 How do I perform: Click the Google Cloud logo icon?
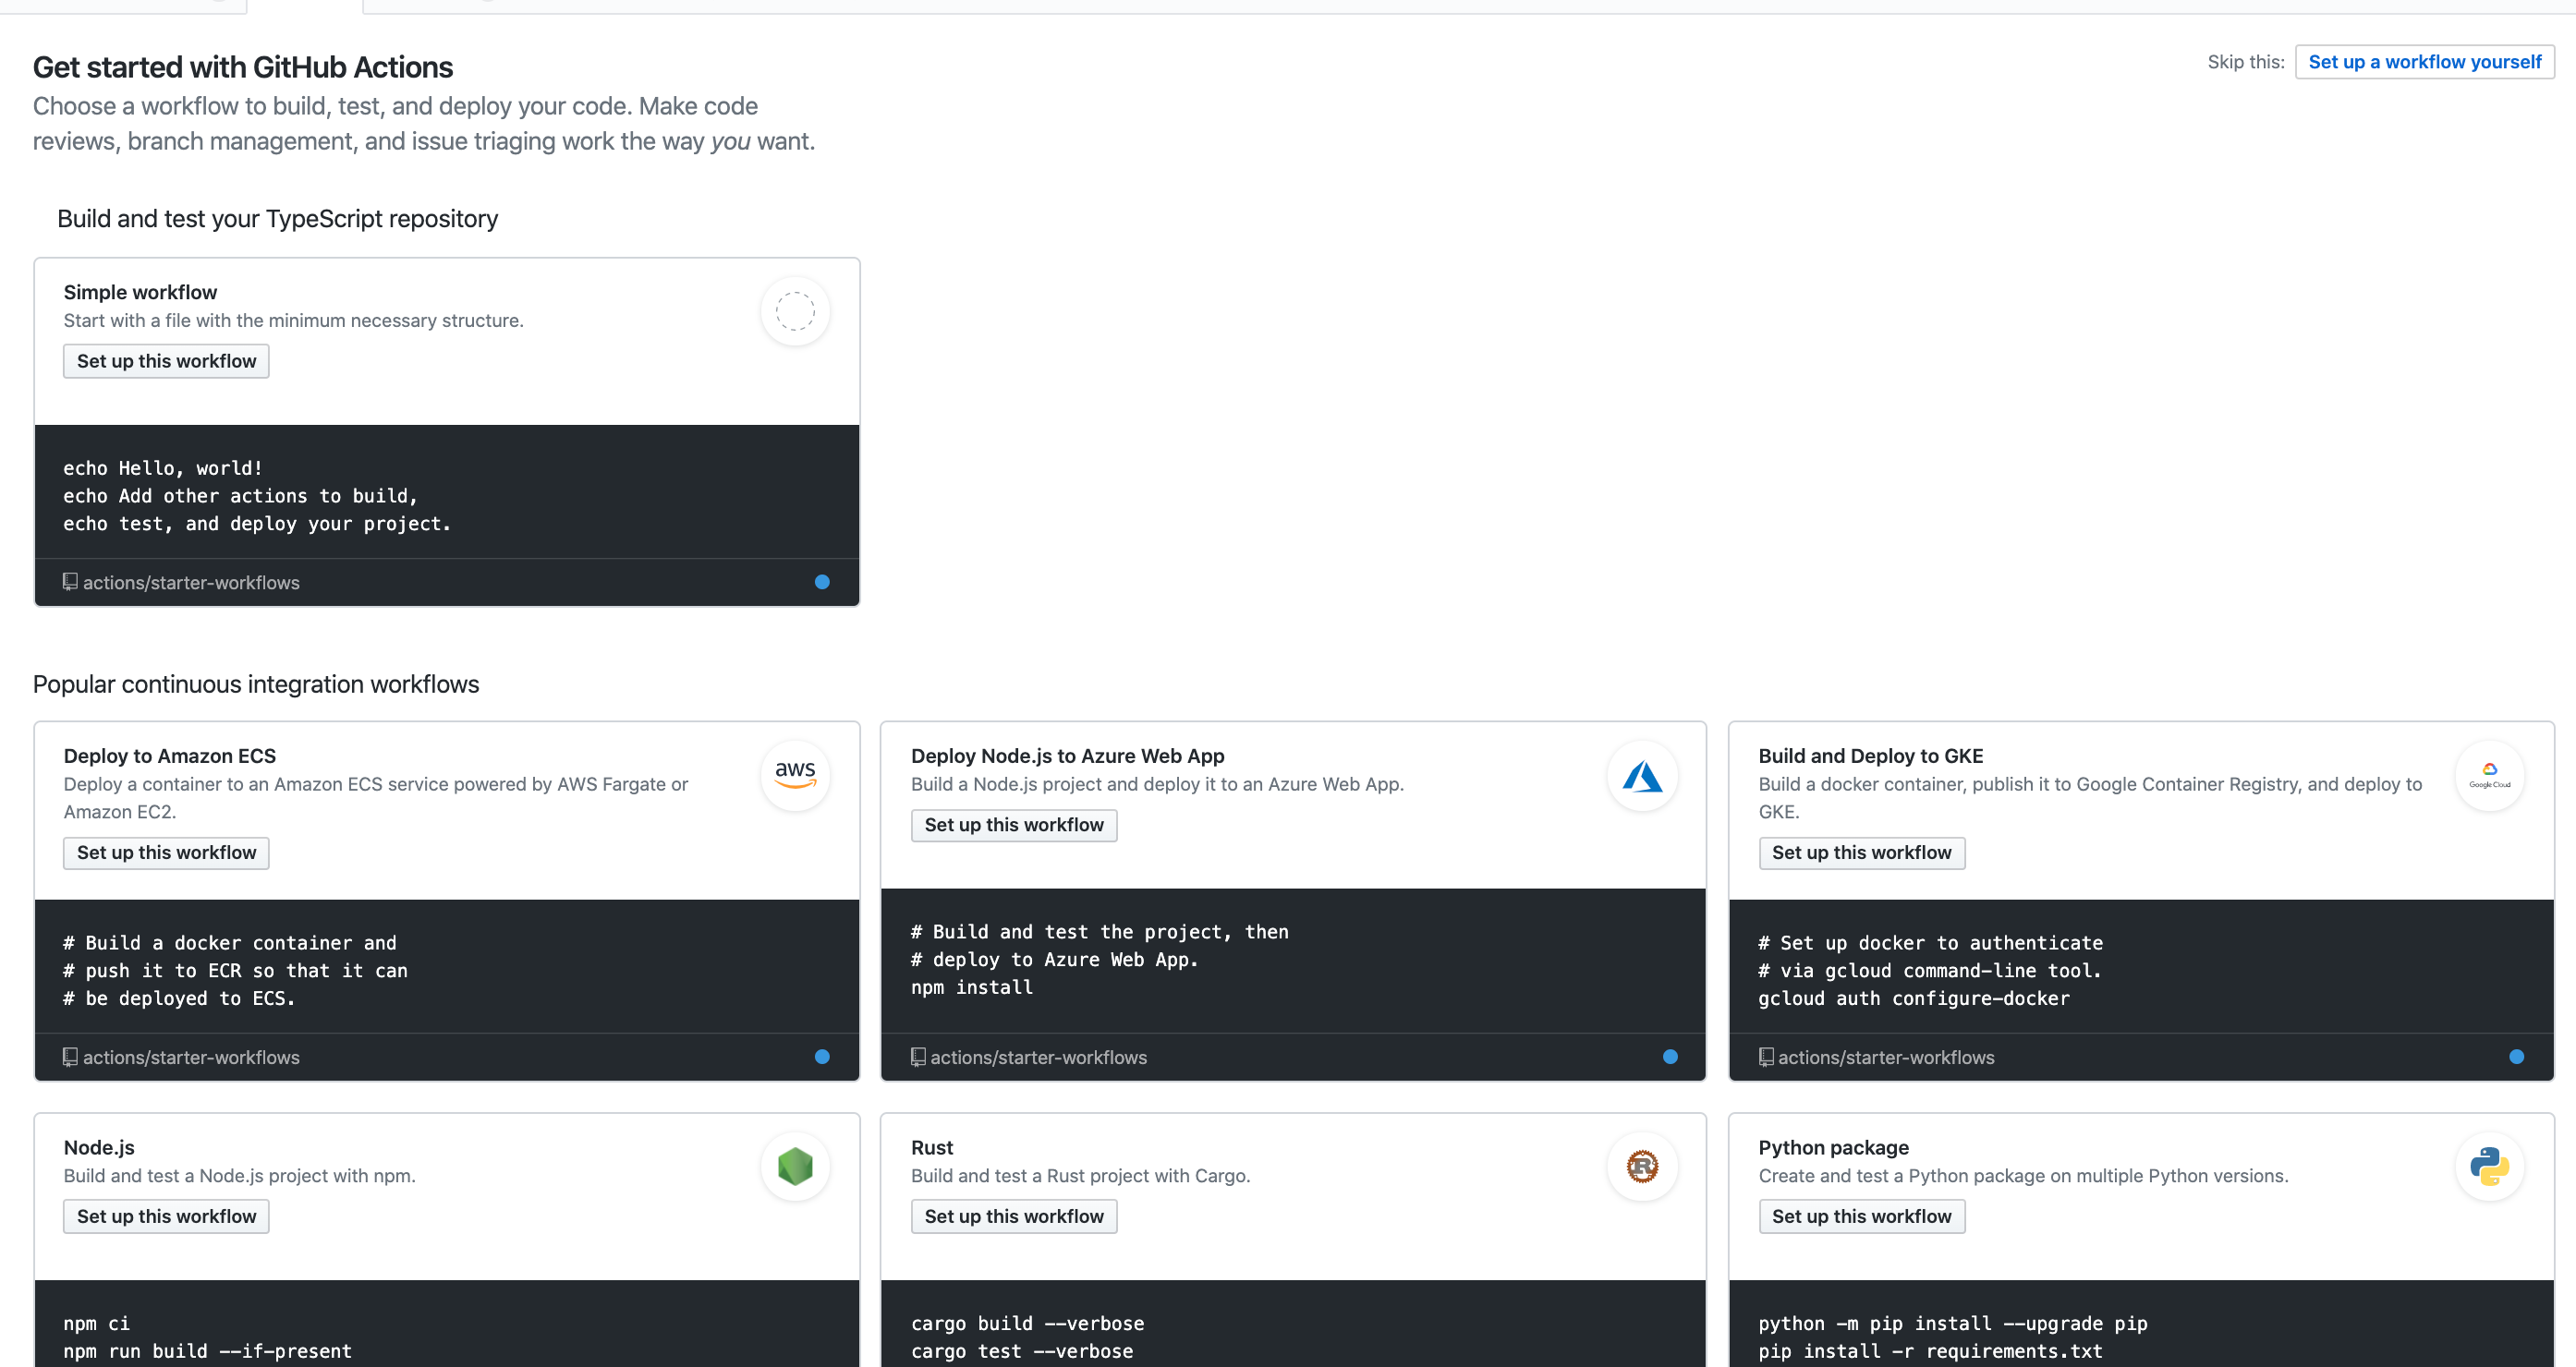(x=2489, y=775)
